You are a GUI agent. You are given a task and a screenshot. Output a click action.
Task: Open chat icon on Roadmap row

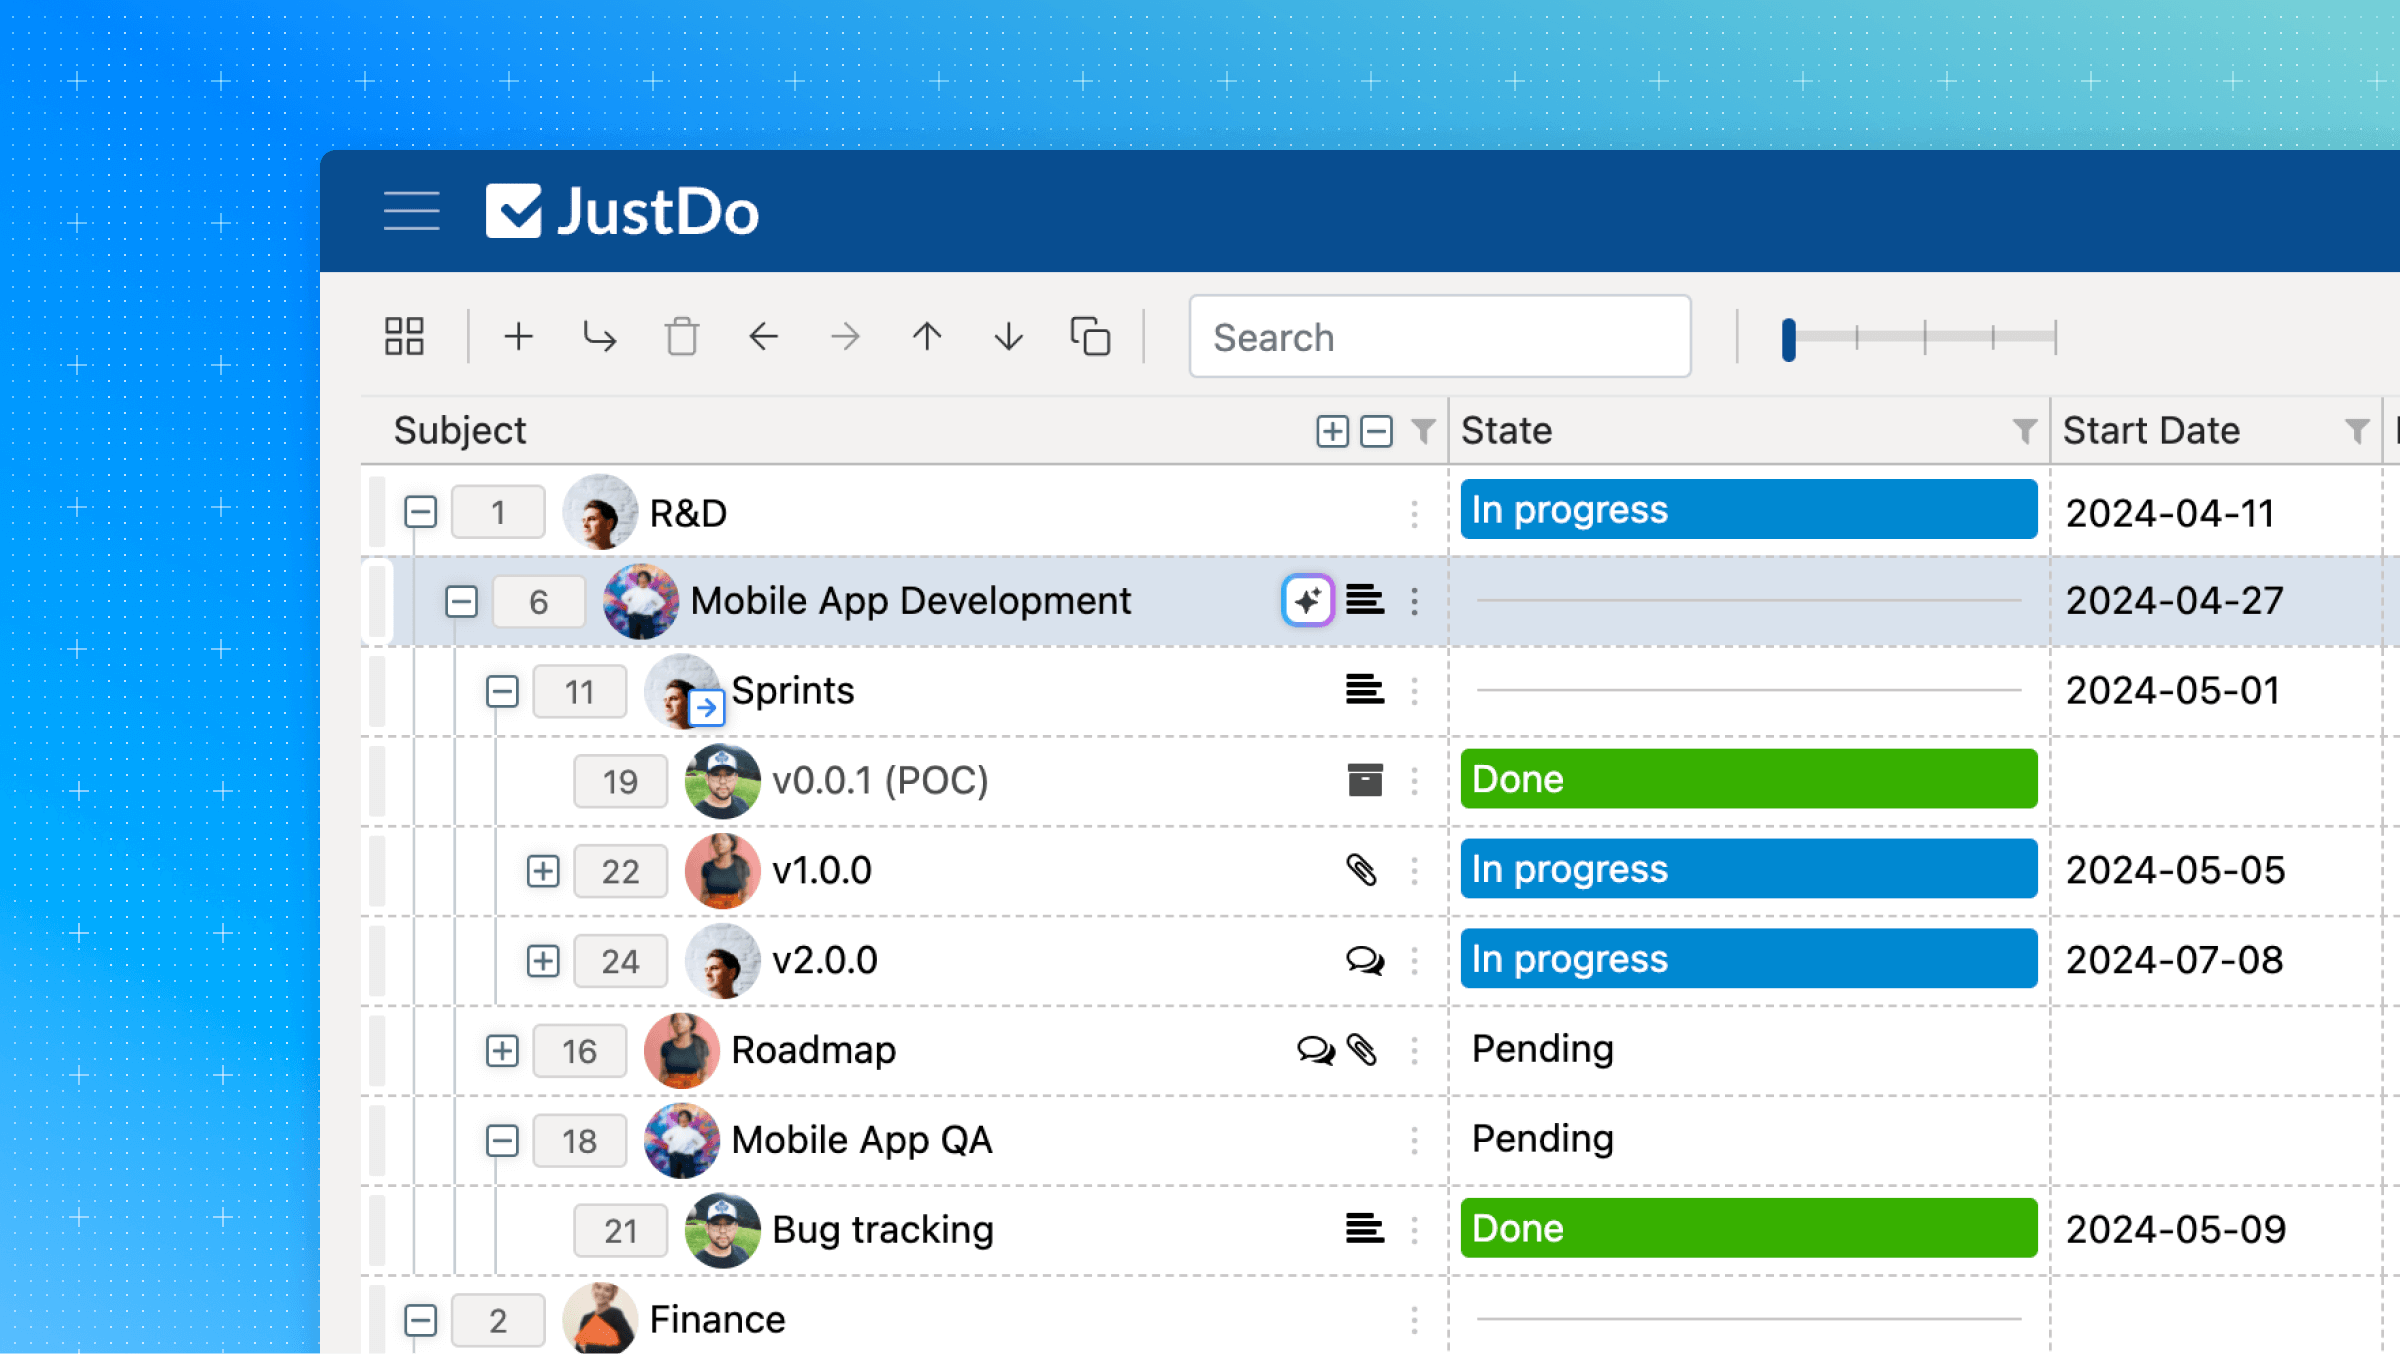click(1316, 1050)
